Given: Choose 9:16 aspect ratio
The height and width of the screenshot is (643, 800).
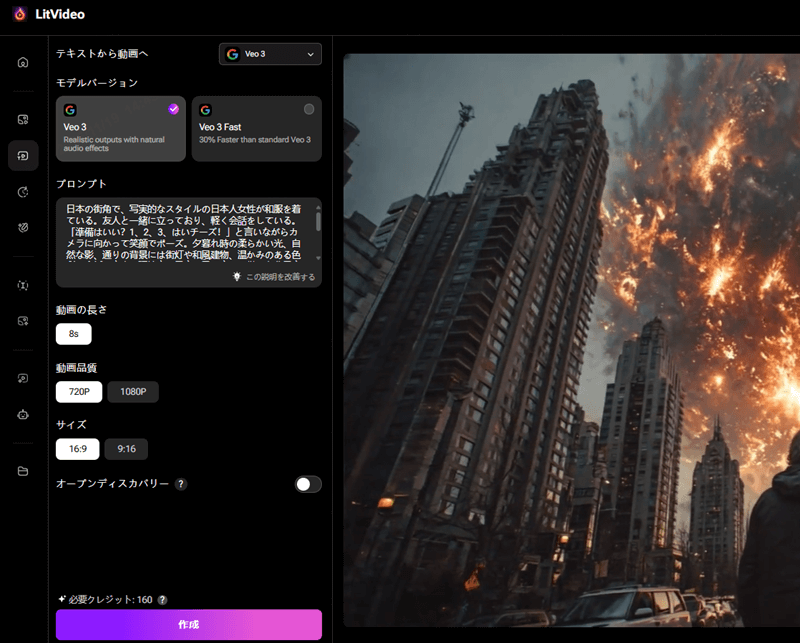Looking at the screenshot, I should tap(124, 450).
